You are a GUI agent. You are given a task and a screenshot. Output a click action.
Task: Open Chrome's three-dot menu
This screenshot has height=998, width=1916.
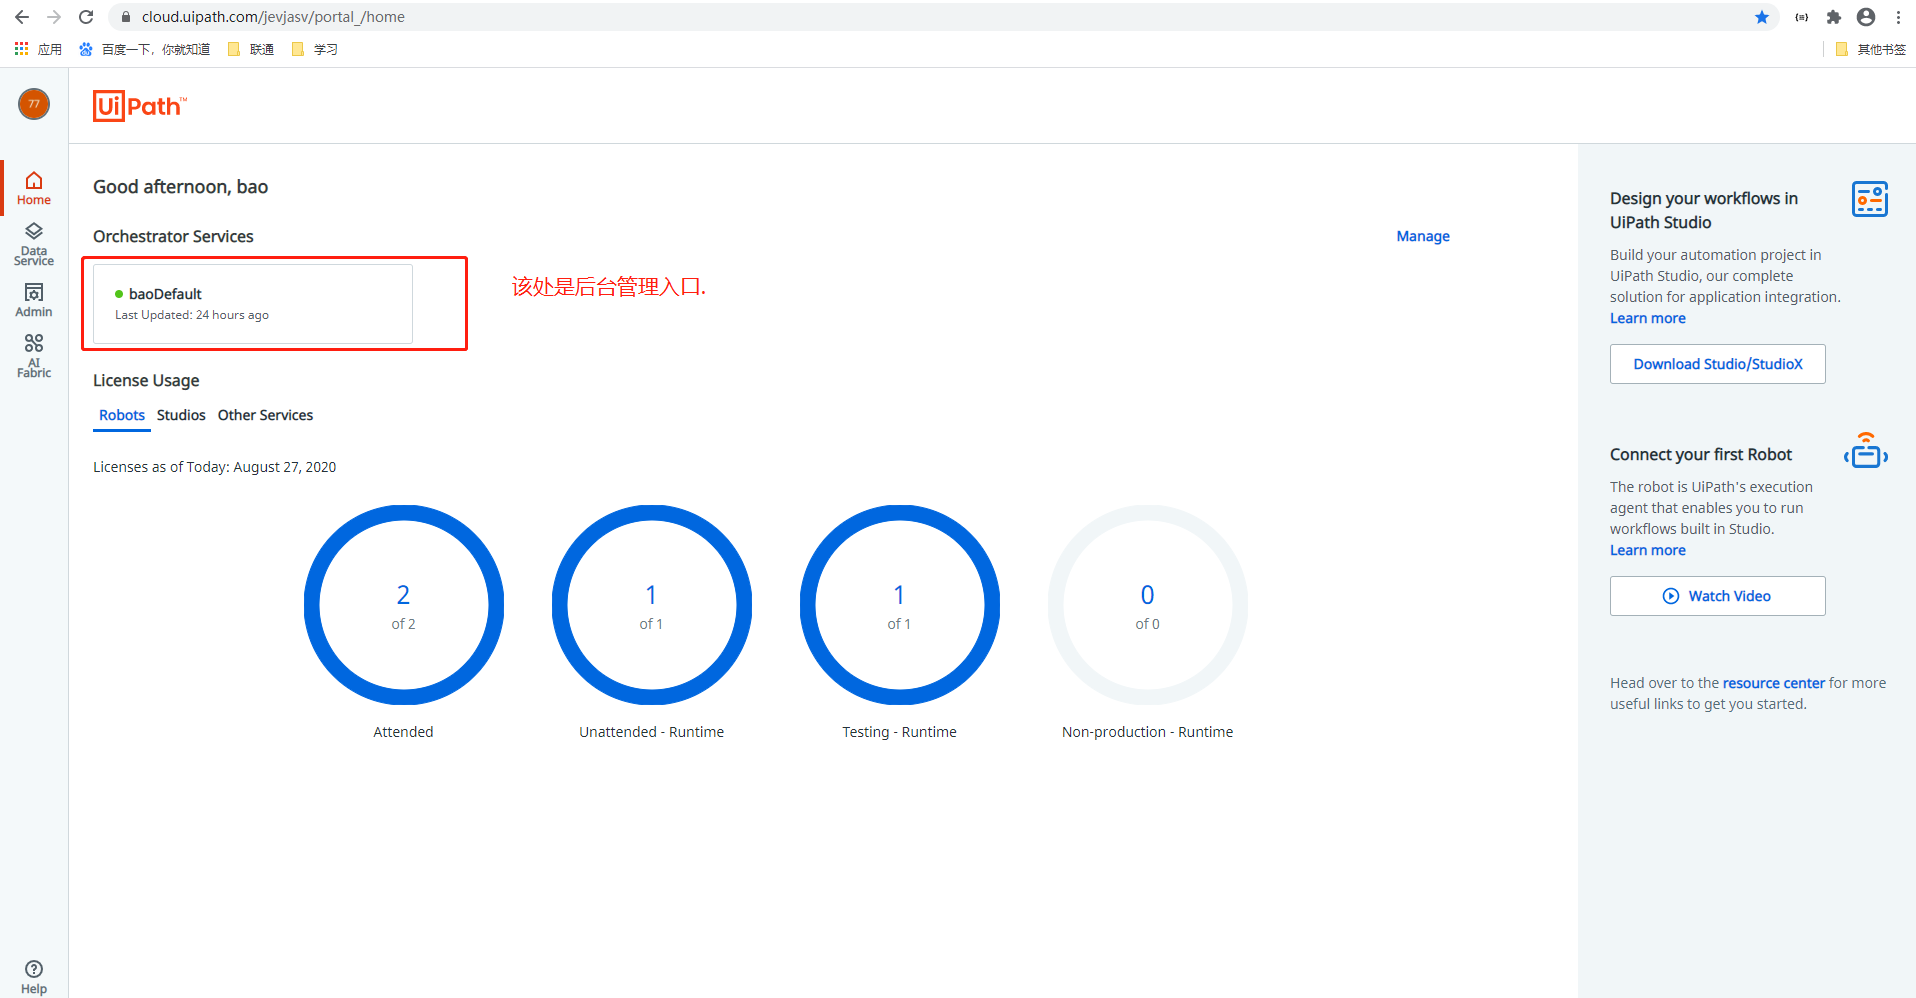(1897, 17)
